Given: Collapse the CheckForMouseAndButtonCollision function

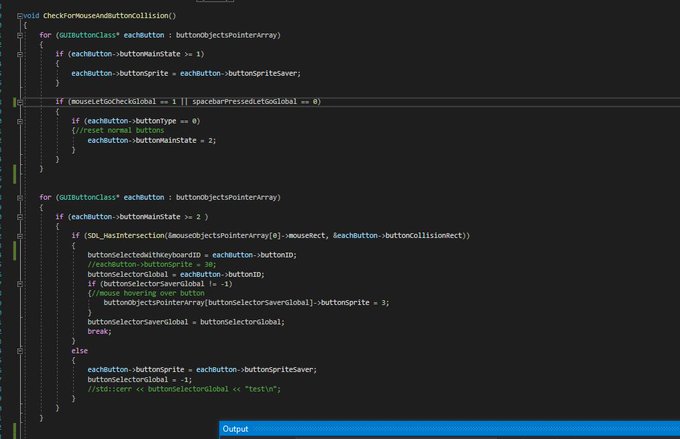Looking at the screenshot, I should click(20, 16).
